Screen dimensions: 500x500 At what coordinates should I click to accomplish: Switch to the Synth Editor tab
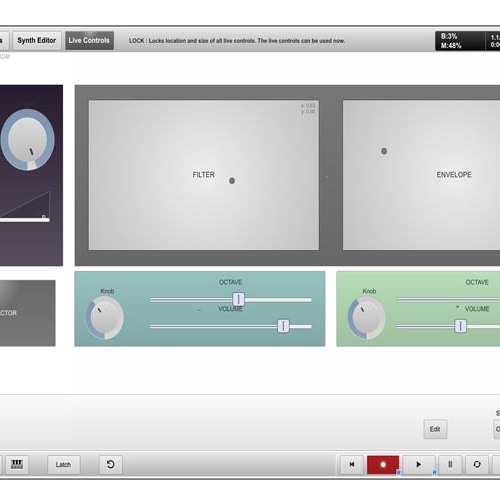tap(37, 40)
